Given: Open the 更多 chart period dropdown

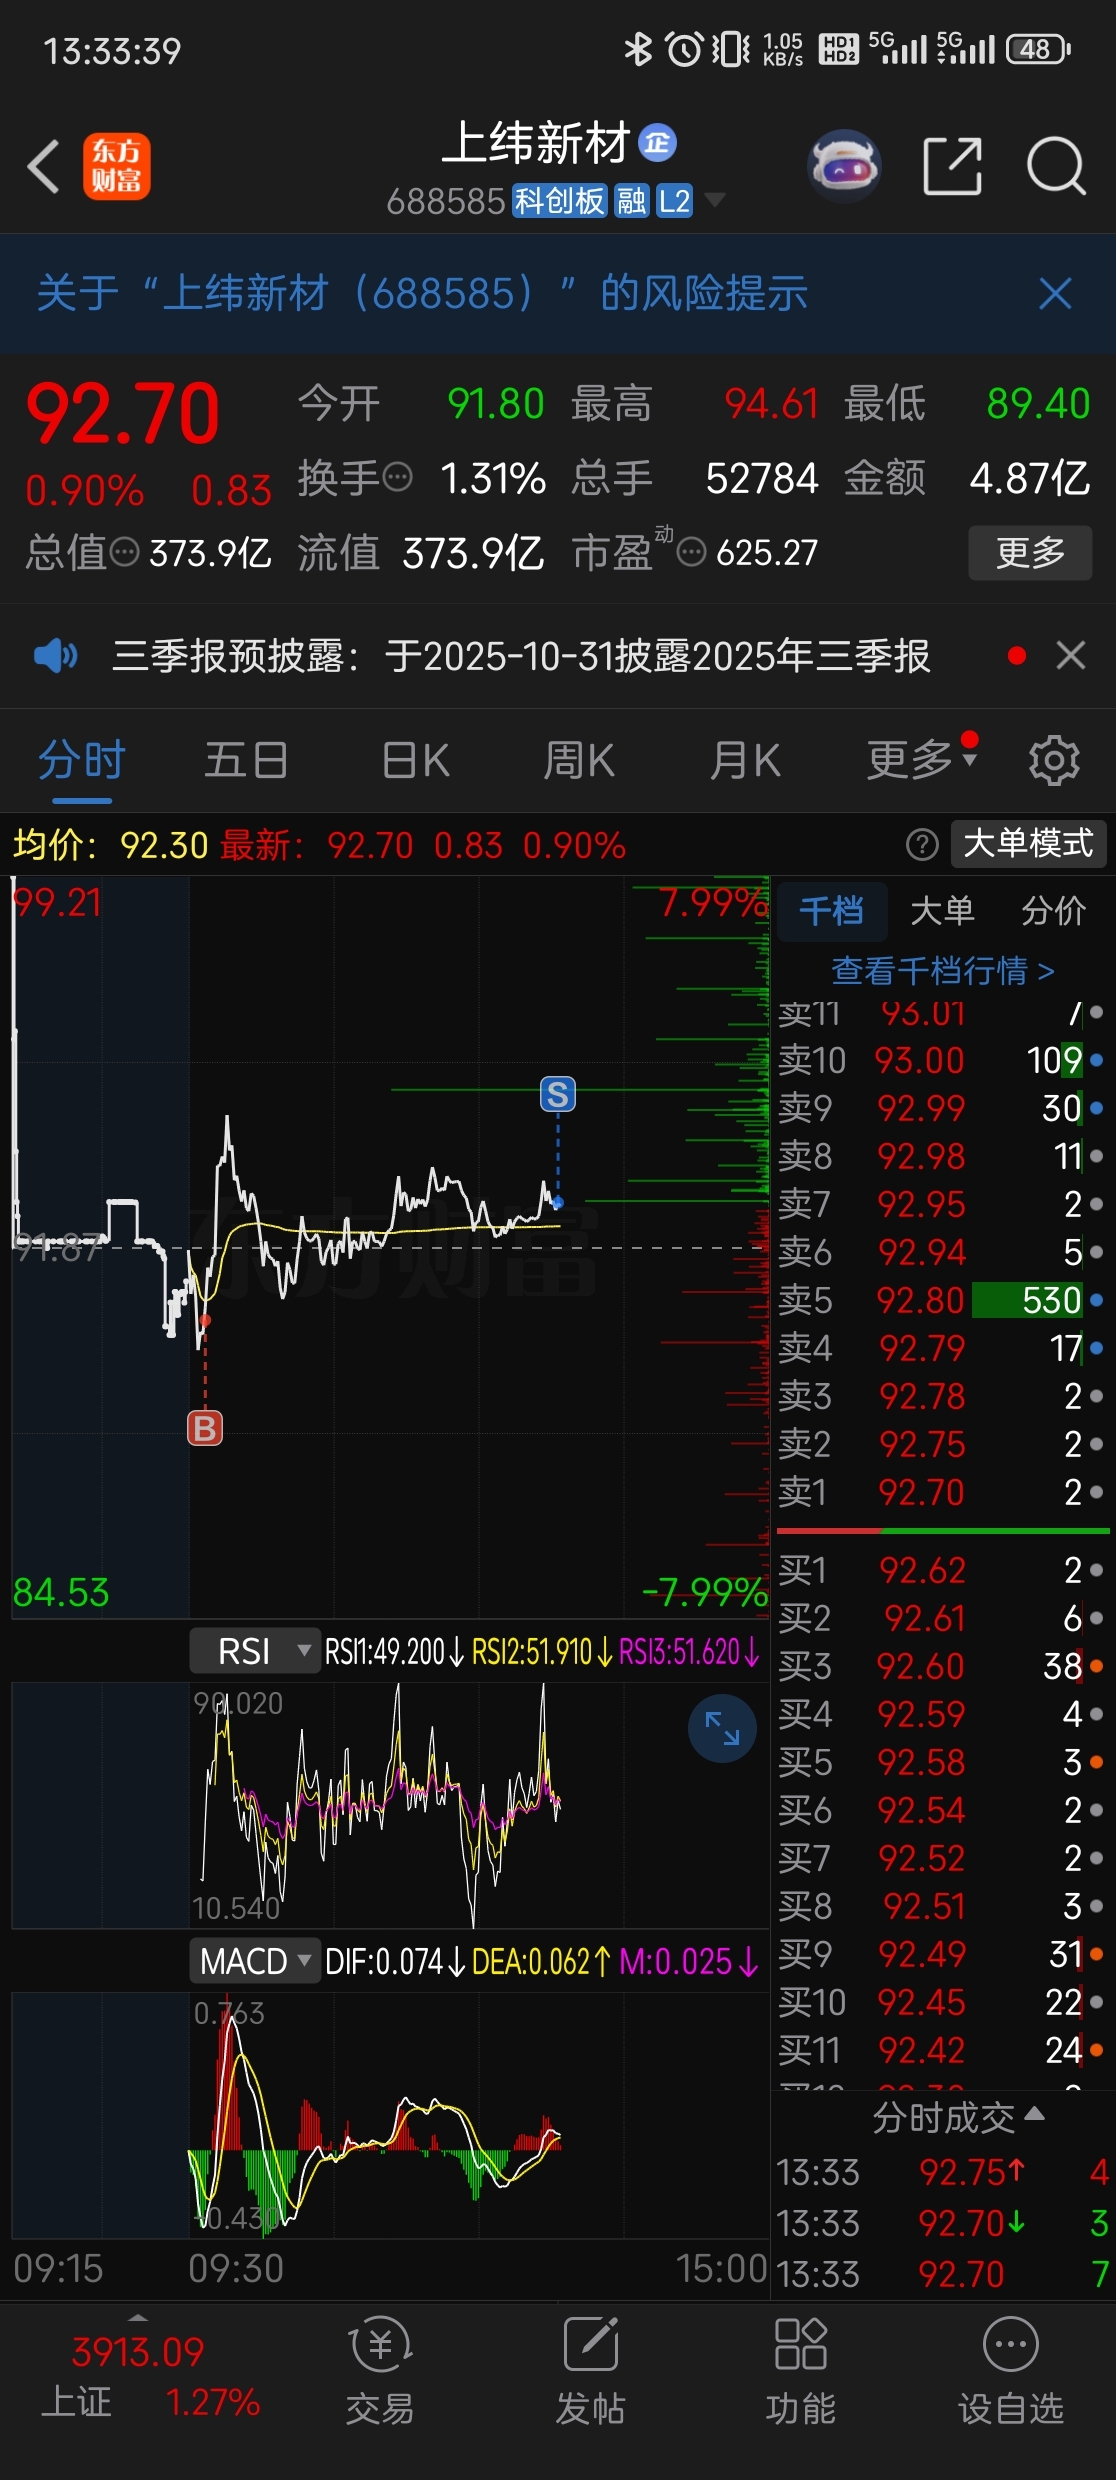Looking at the screenshot, I should (x=922, y=760).
